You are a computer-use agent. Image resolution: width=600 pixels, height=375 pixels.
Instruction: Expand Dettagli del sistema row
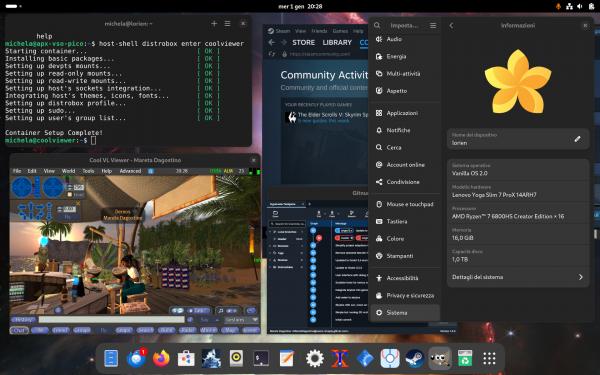(518, 277)
